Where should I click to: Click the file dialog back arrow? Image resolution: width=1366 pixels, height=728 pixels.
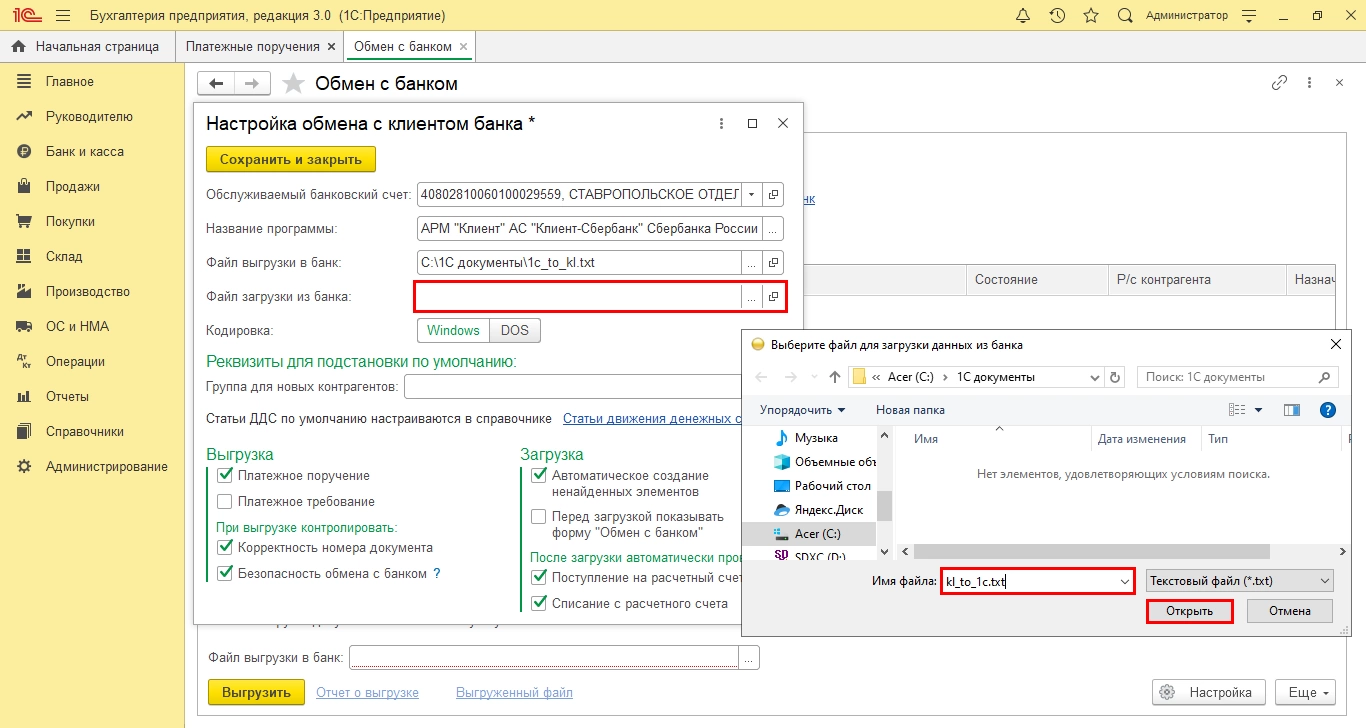[x=761, y=377]
